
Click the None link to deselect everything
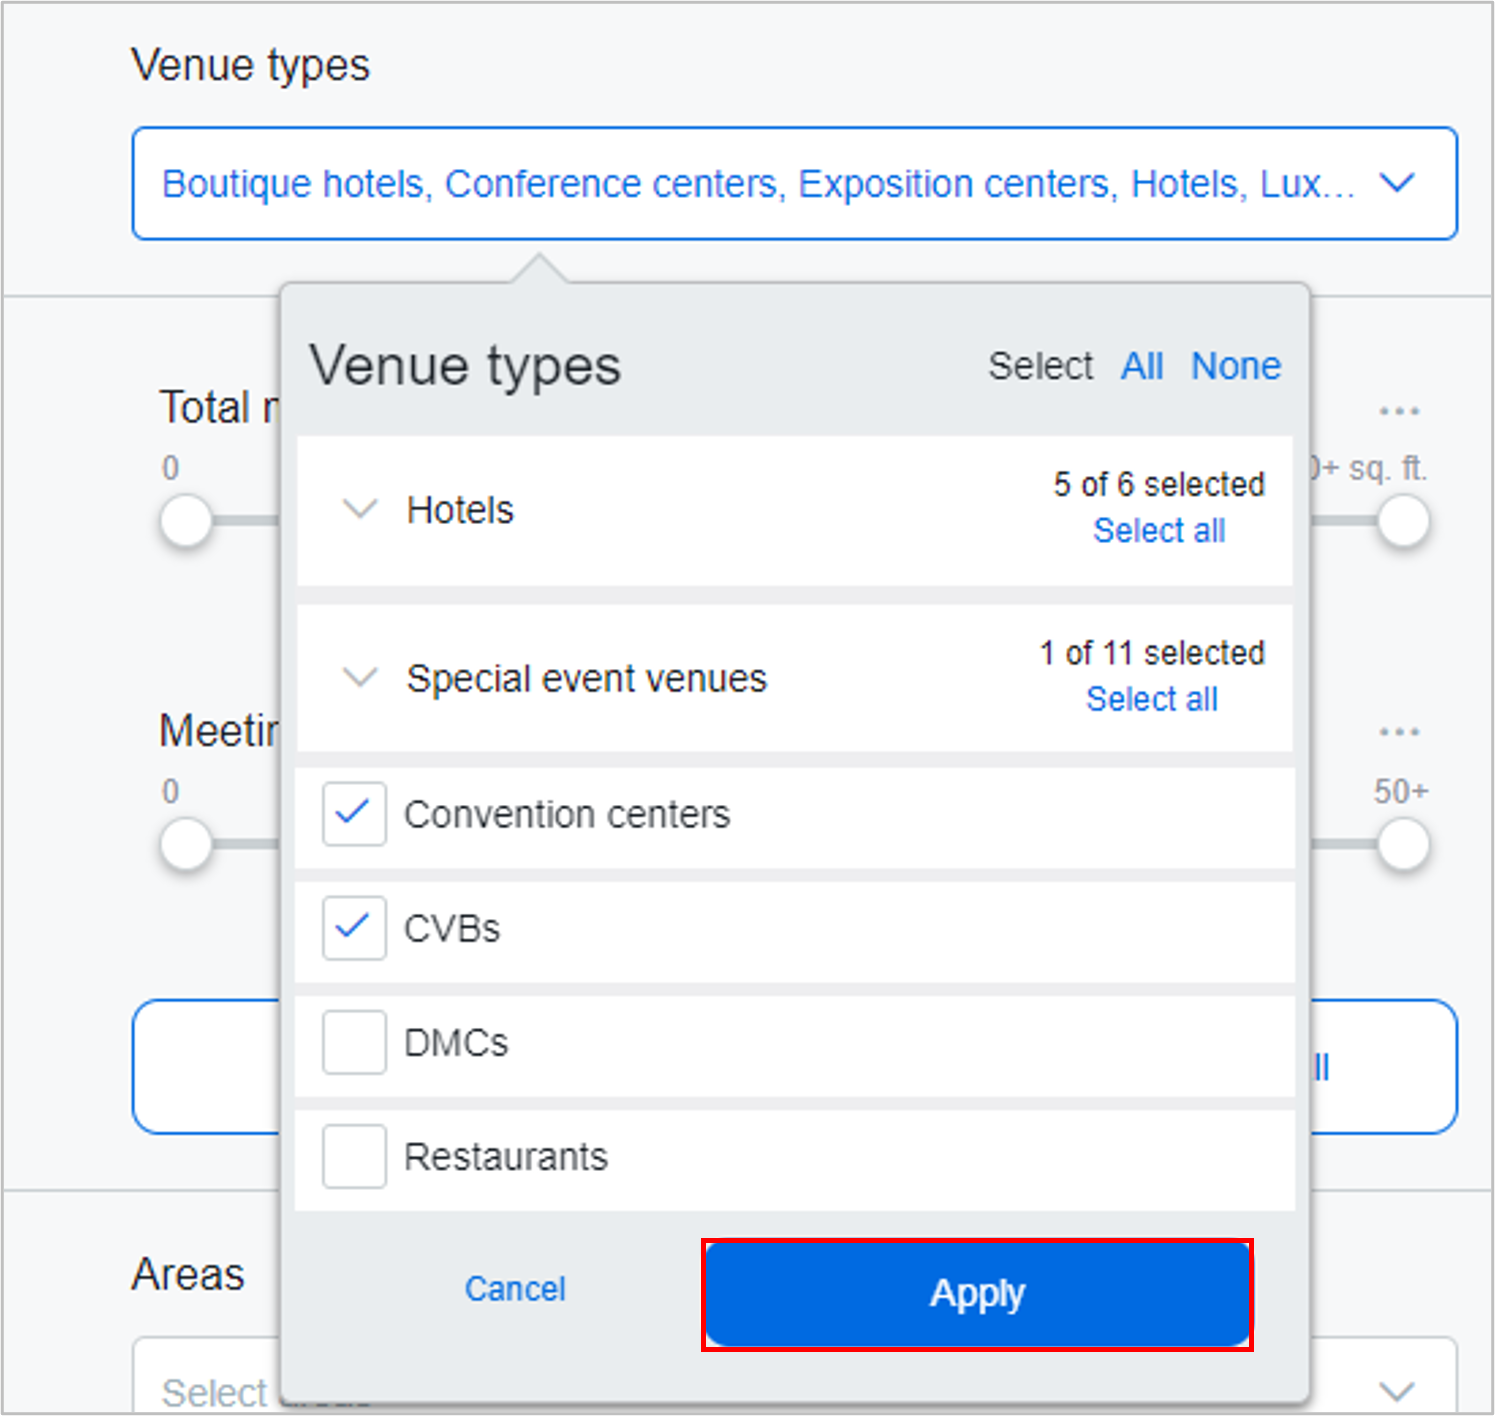[x=1235, y=366]
